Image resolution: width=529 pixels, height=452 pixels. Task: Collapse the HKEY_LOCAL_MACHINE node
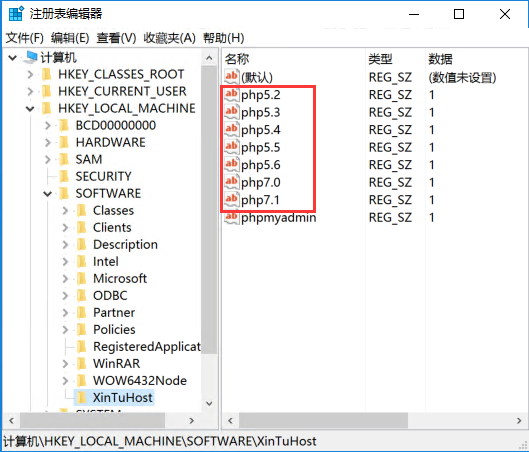30,109
